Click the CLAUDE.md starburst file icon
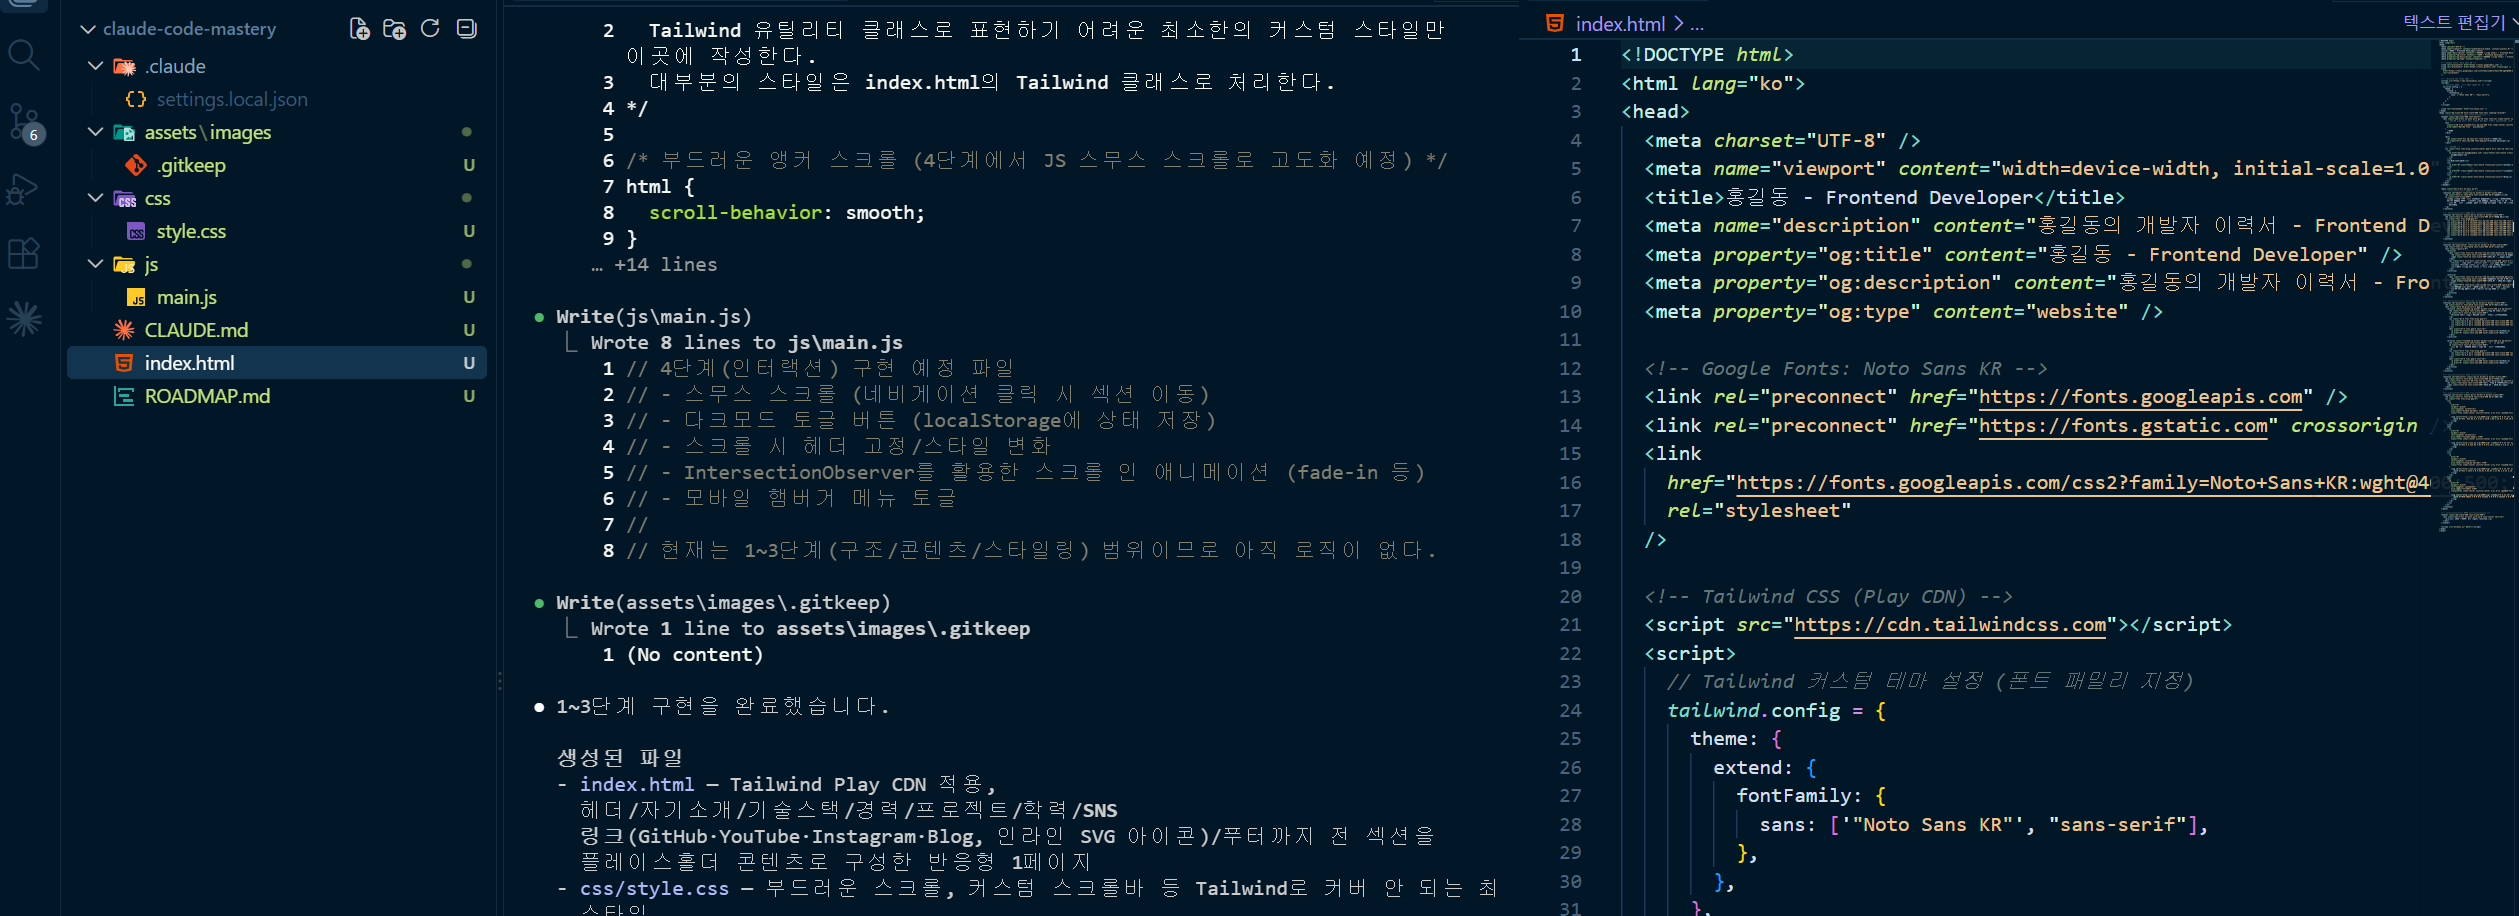The height and width of the screenshot is (916, 2519). click(x=124, y=330)
